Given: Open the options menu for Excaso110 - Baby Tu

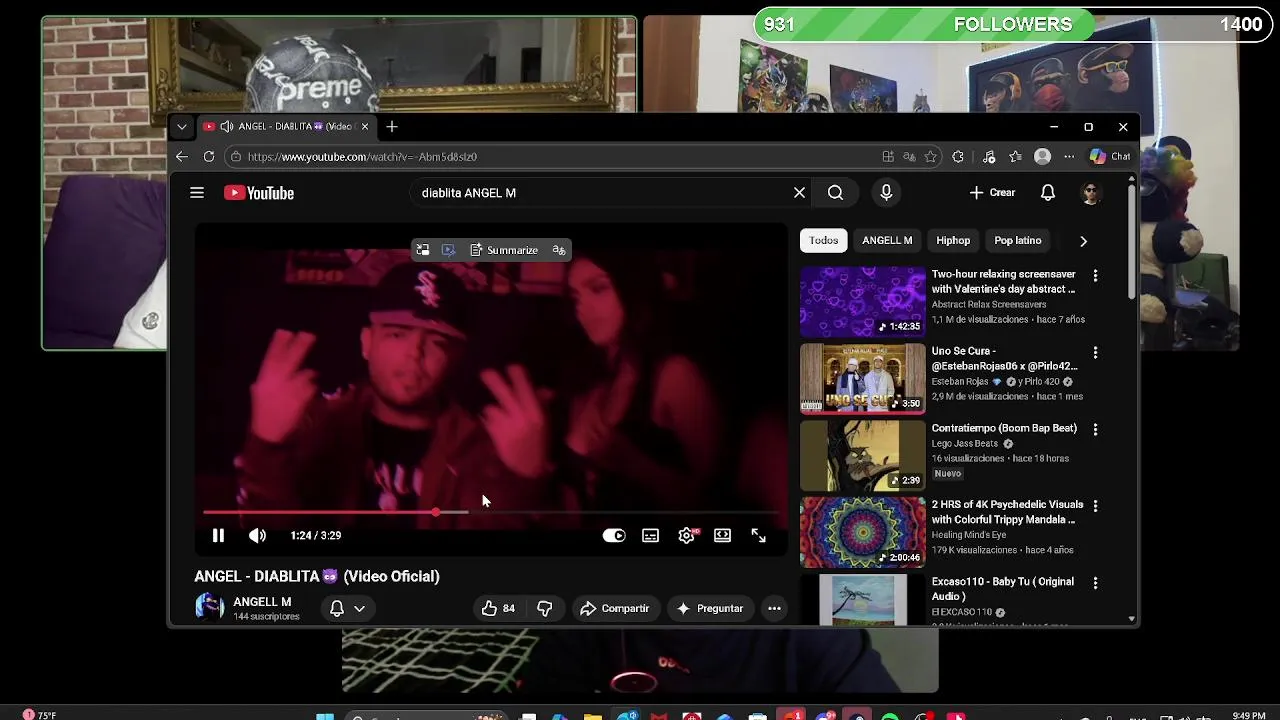Looking at the screenshot, I should pos(1095,582).
